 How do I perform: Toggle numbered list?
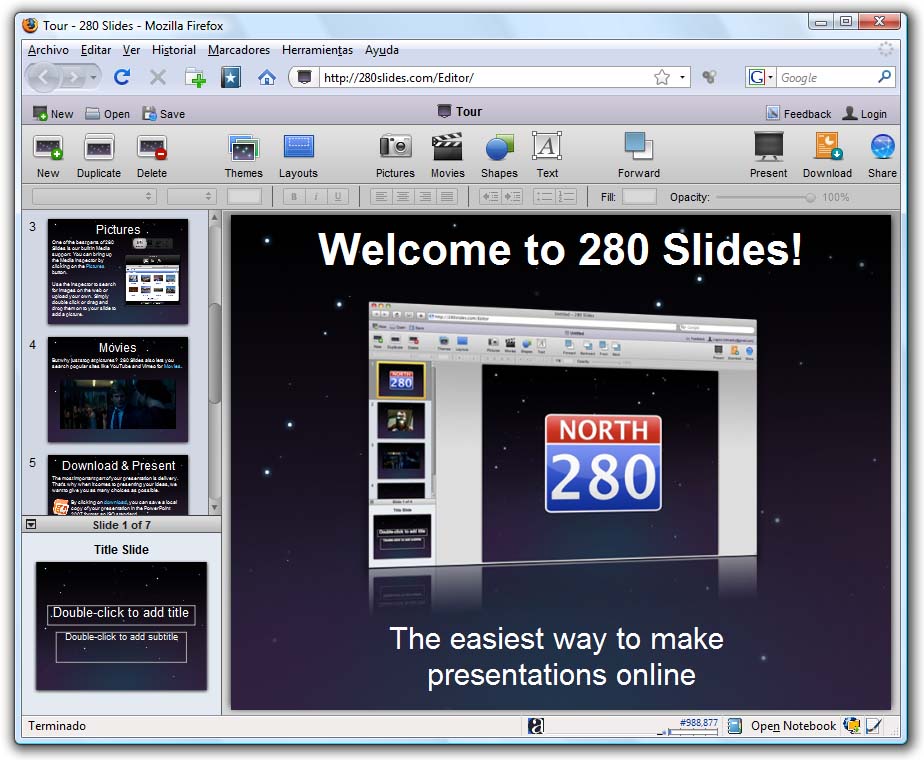click(566, 197)
